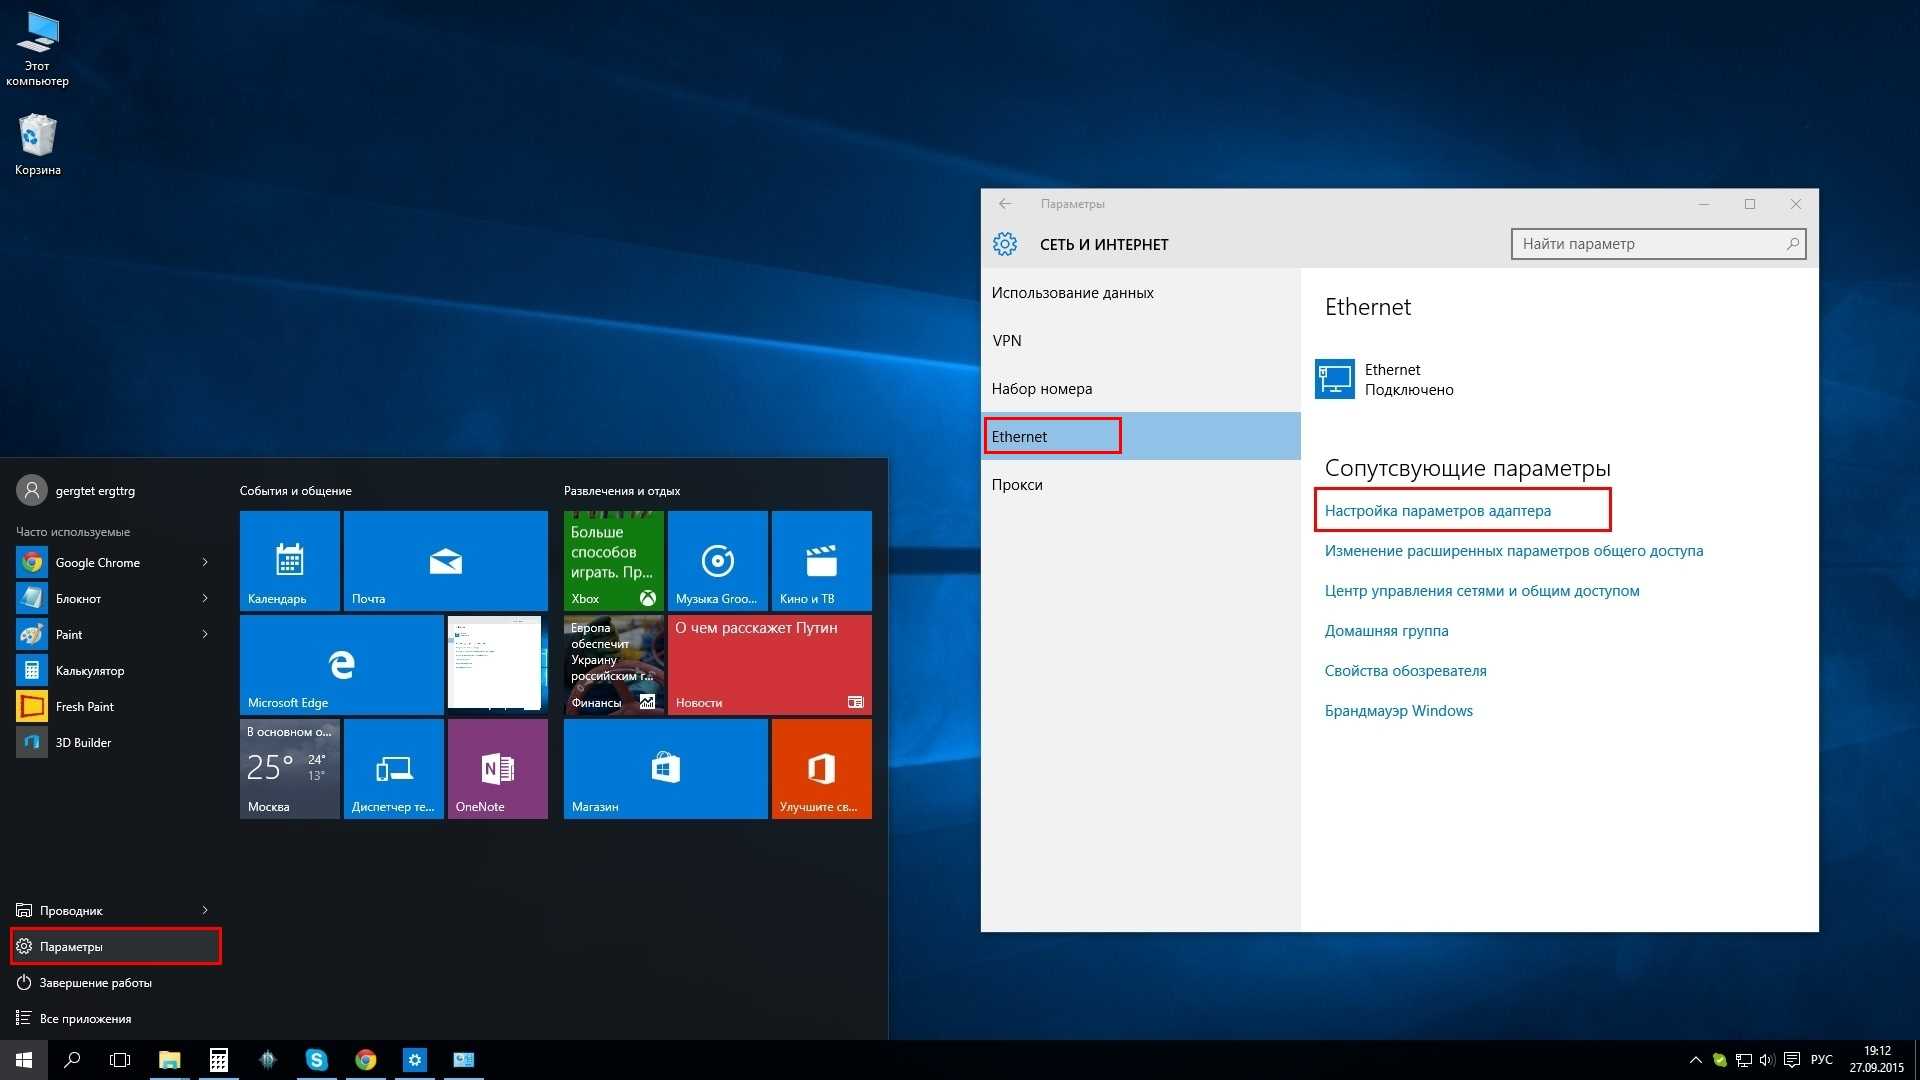The image size is (1920, 1080).
Task: Open Skype icon in taskbar
Action: point(318,1059)
